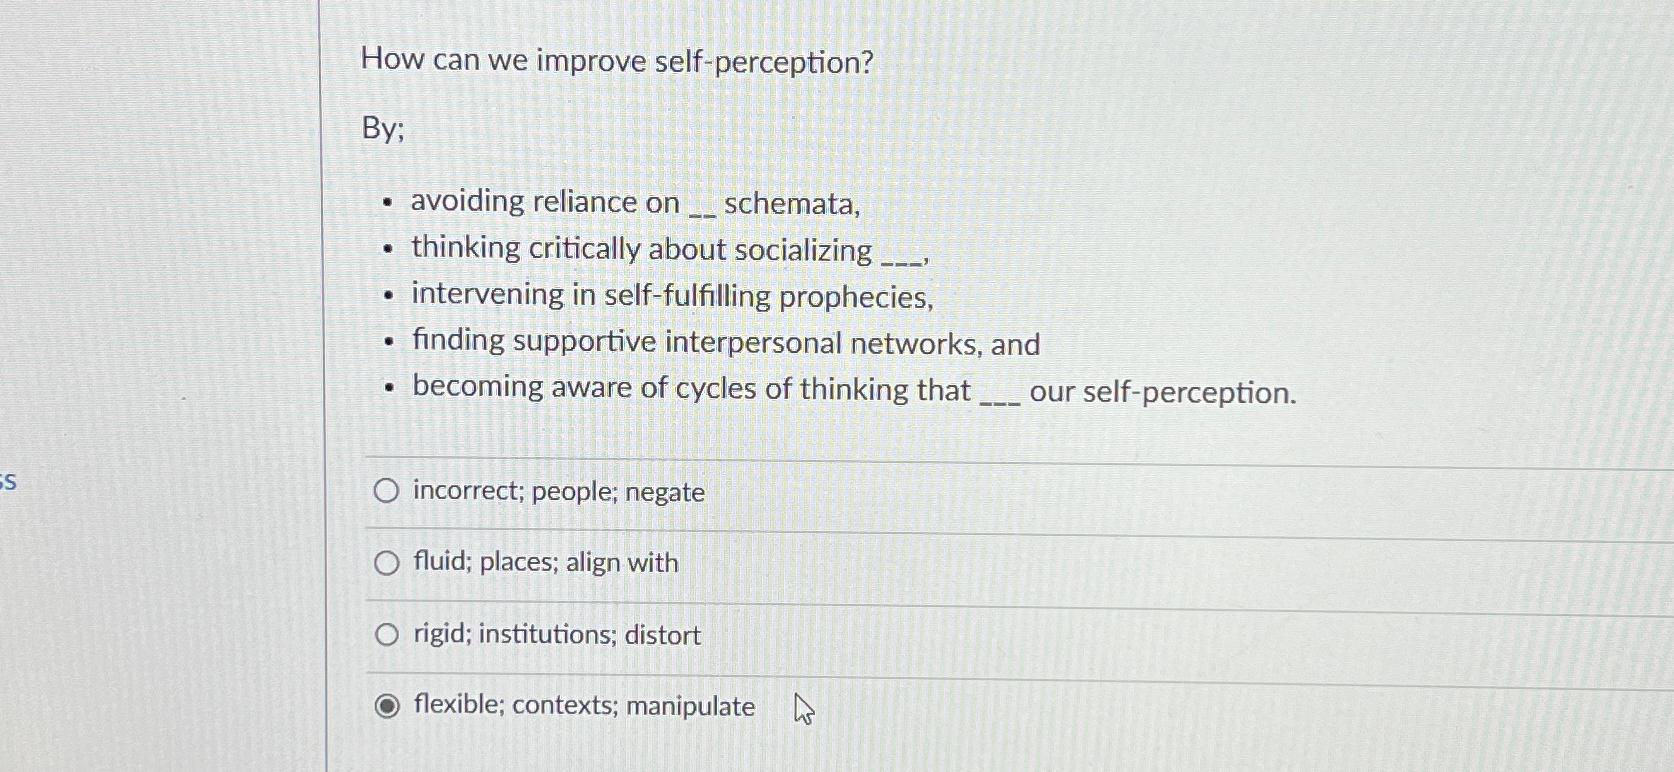Click the 'By;' text below the question
This screenshot has width=1674, height=772.
[x=381, y=130]
